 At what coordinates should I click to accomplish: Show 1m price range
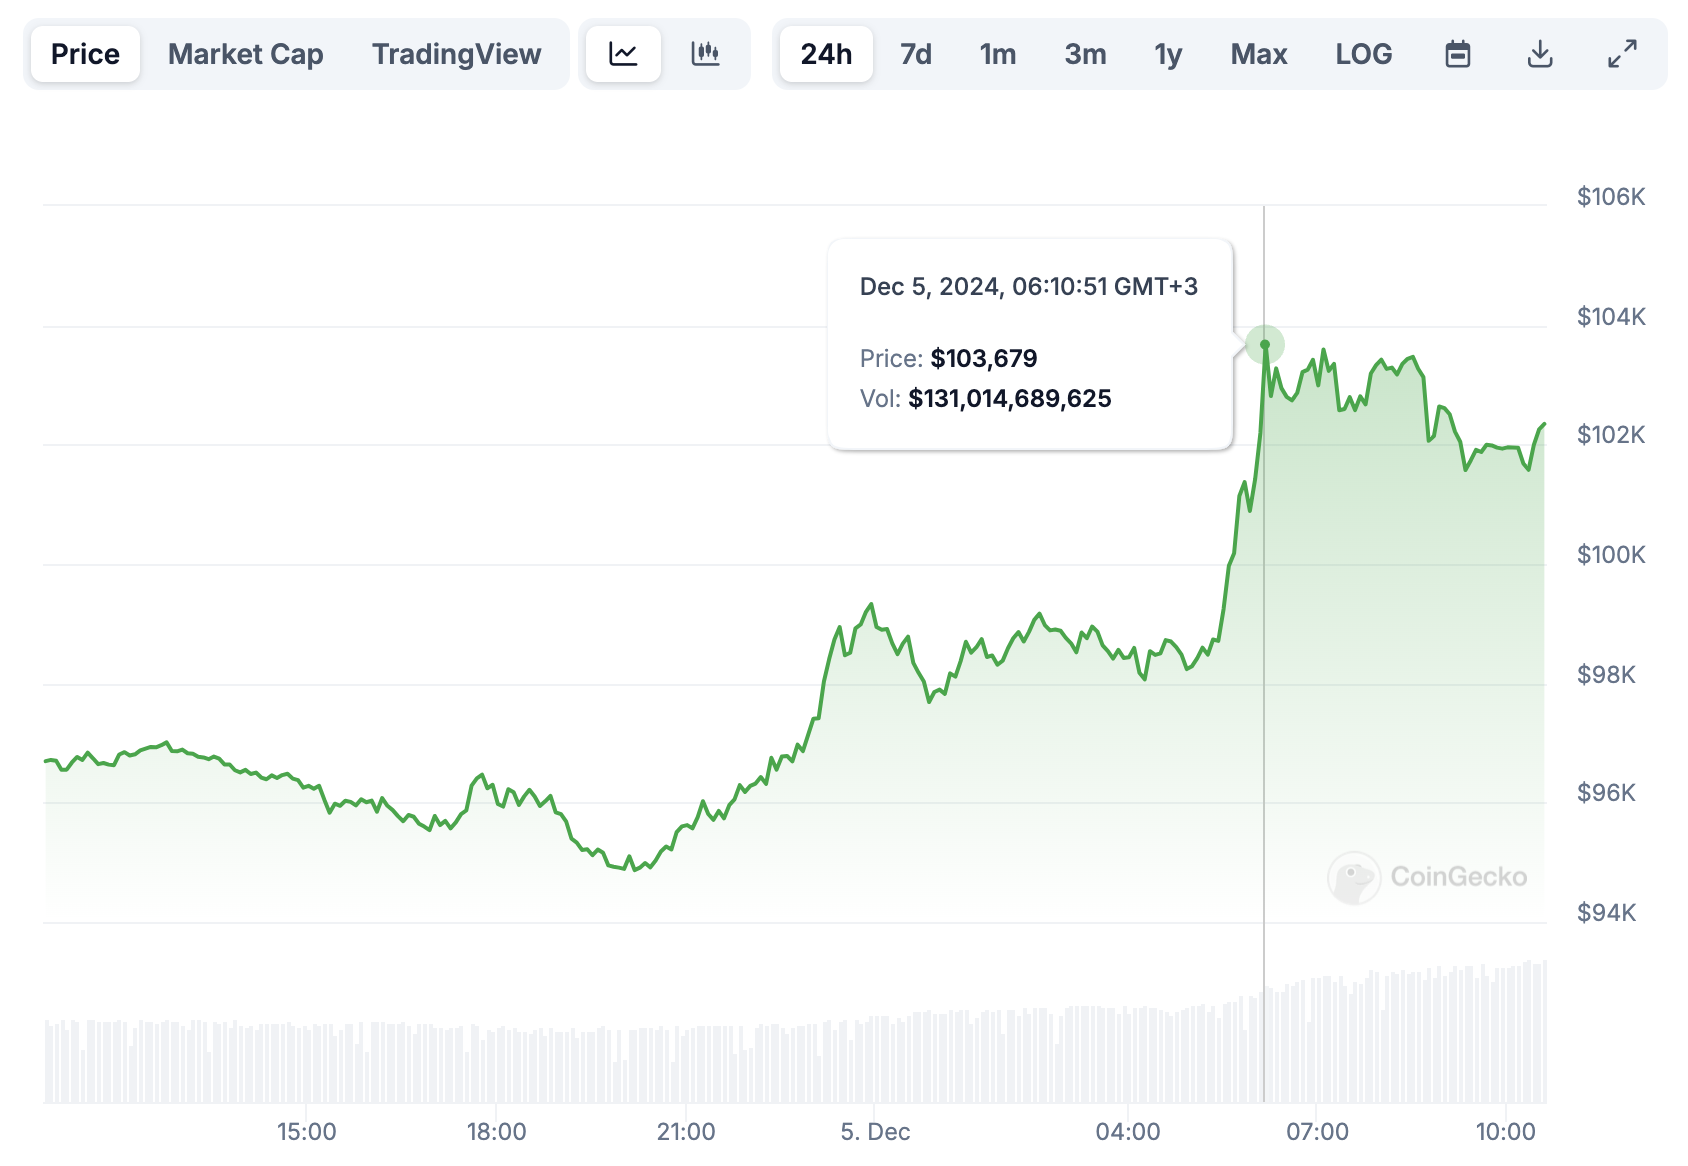997,54
